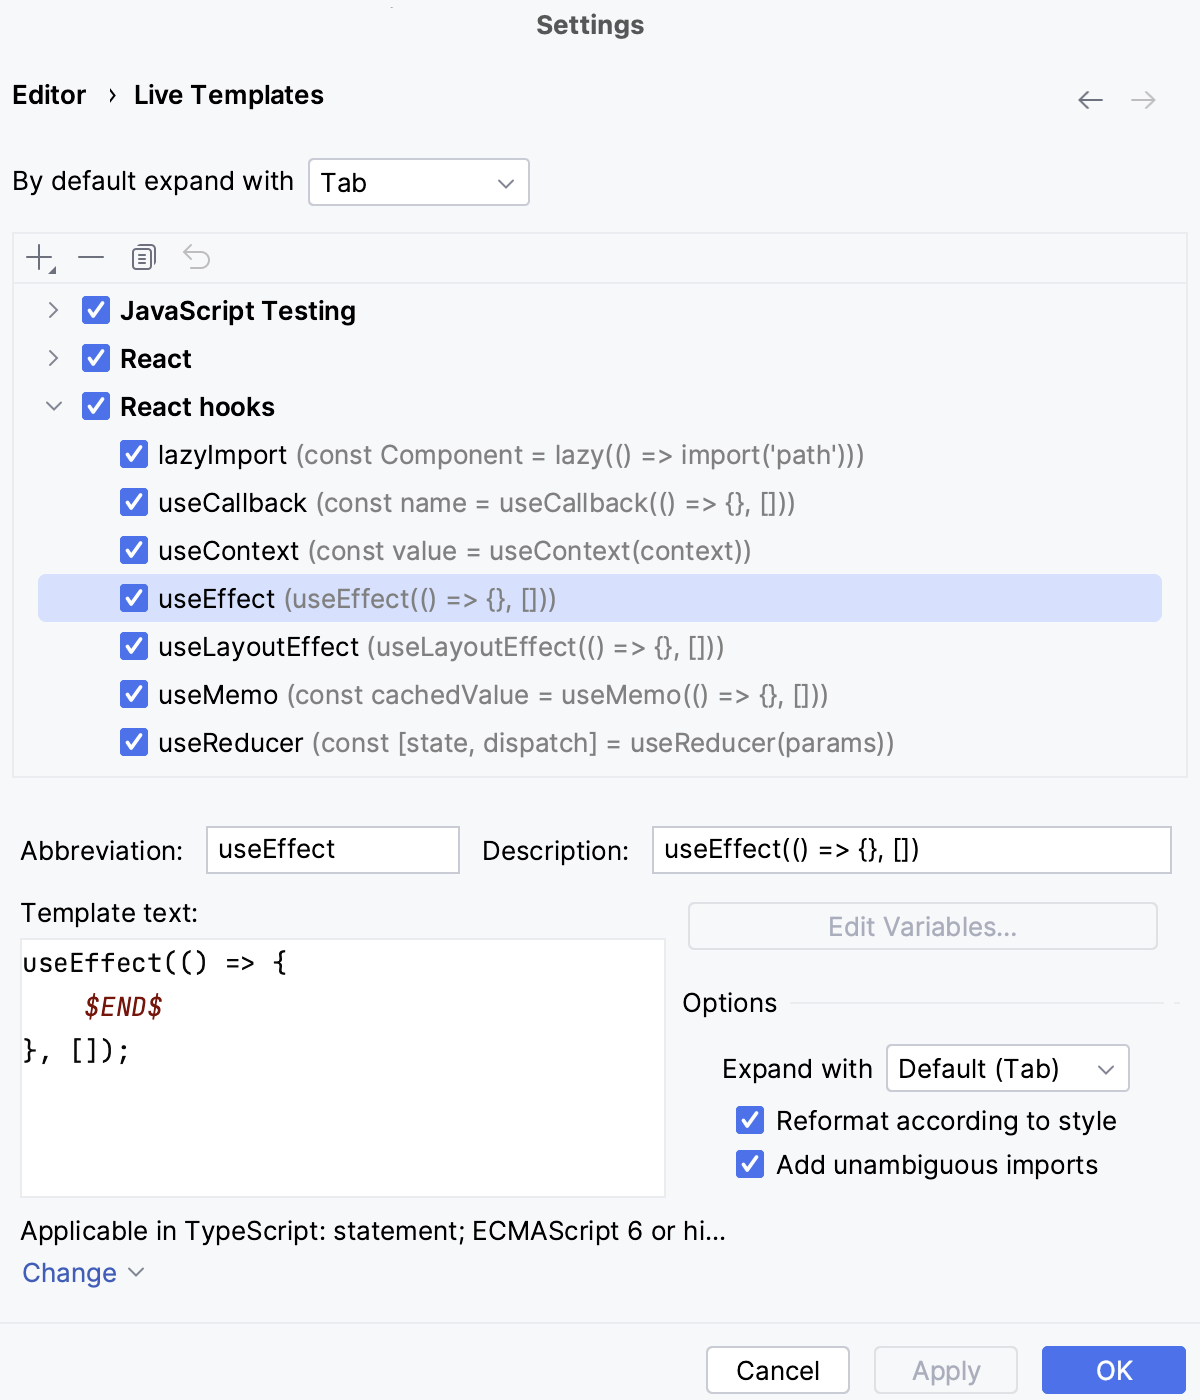Restore deleted default templates
This screenshot has height=1400, width=1200.
(197, 257)
